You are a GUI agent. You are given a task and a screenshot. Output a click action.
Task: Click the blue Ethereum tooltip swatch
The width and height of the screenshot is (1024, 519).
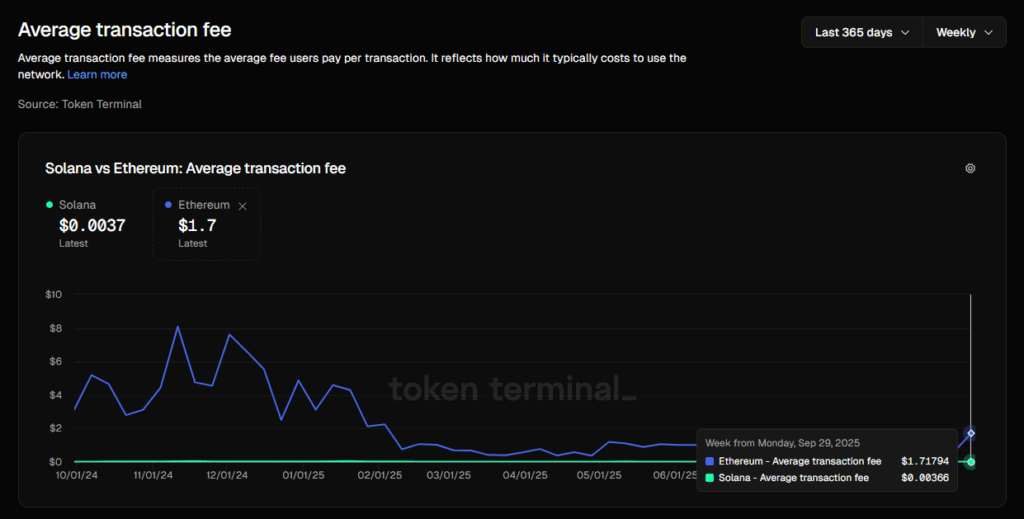(x=709, y=462)
